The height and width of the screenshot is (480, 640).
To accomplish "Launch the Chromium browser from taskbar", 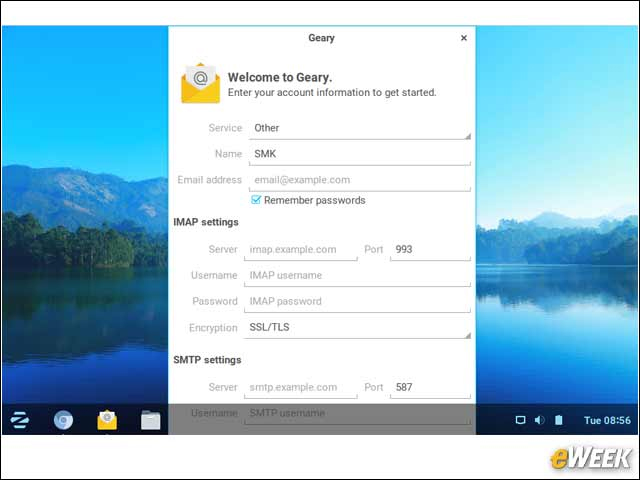I will [x=63, y=420].
